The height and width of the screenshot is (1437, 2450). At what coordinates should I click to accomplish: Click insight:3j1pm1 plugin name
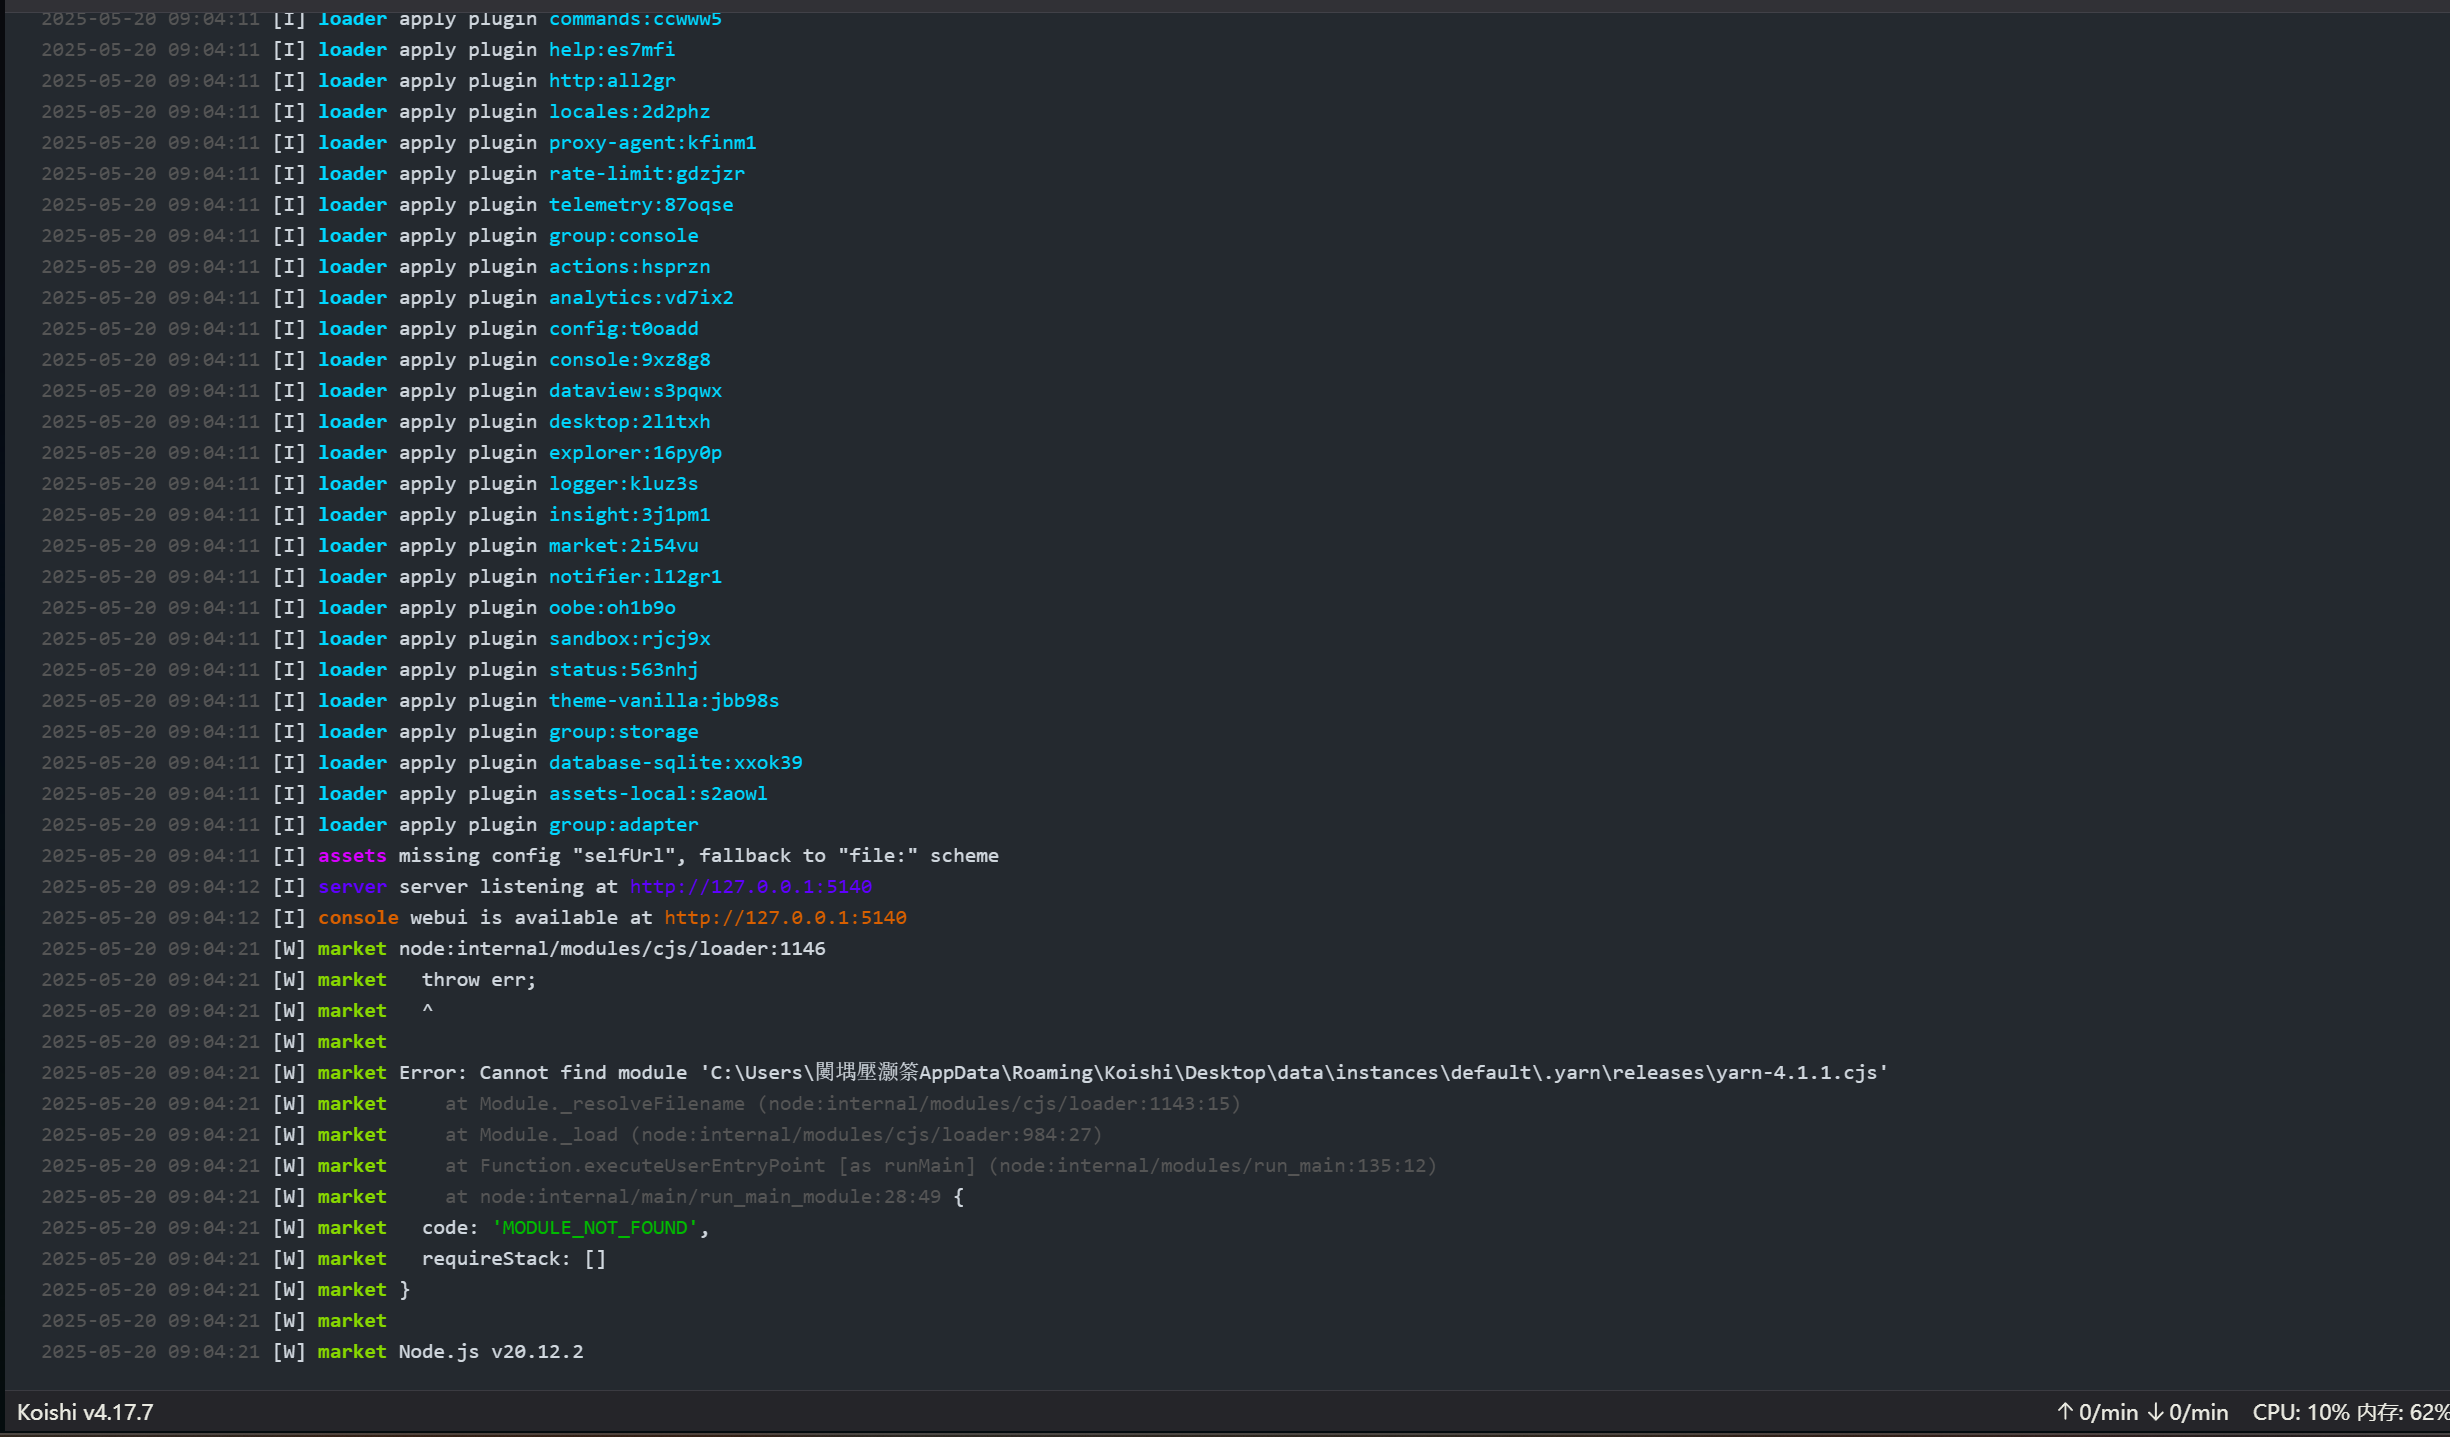(629, 514)
